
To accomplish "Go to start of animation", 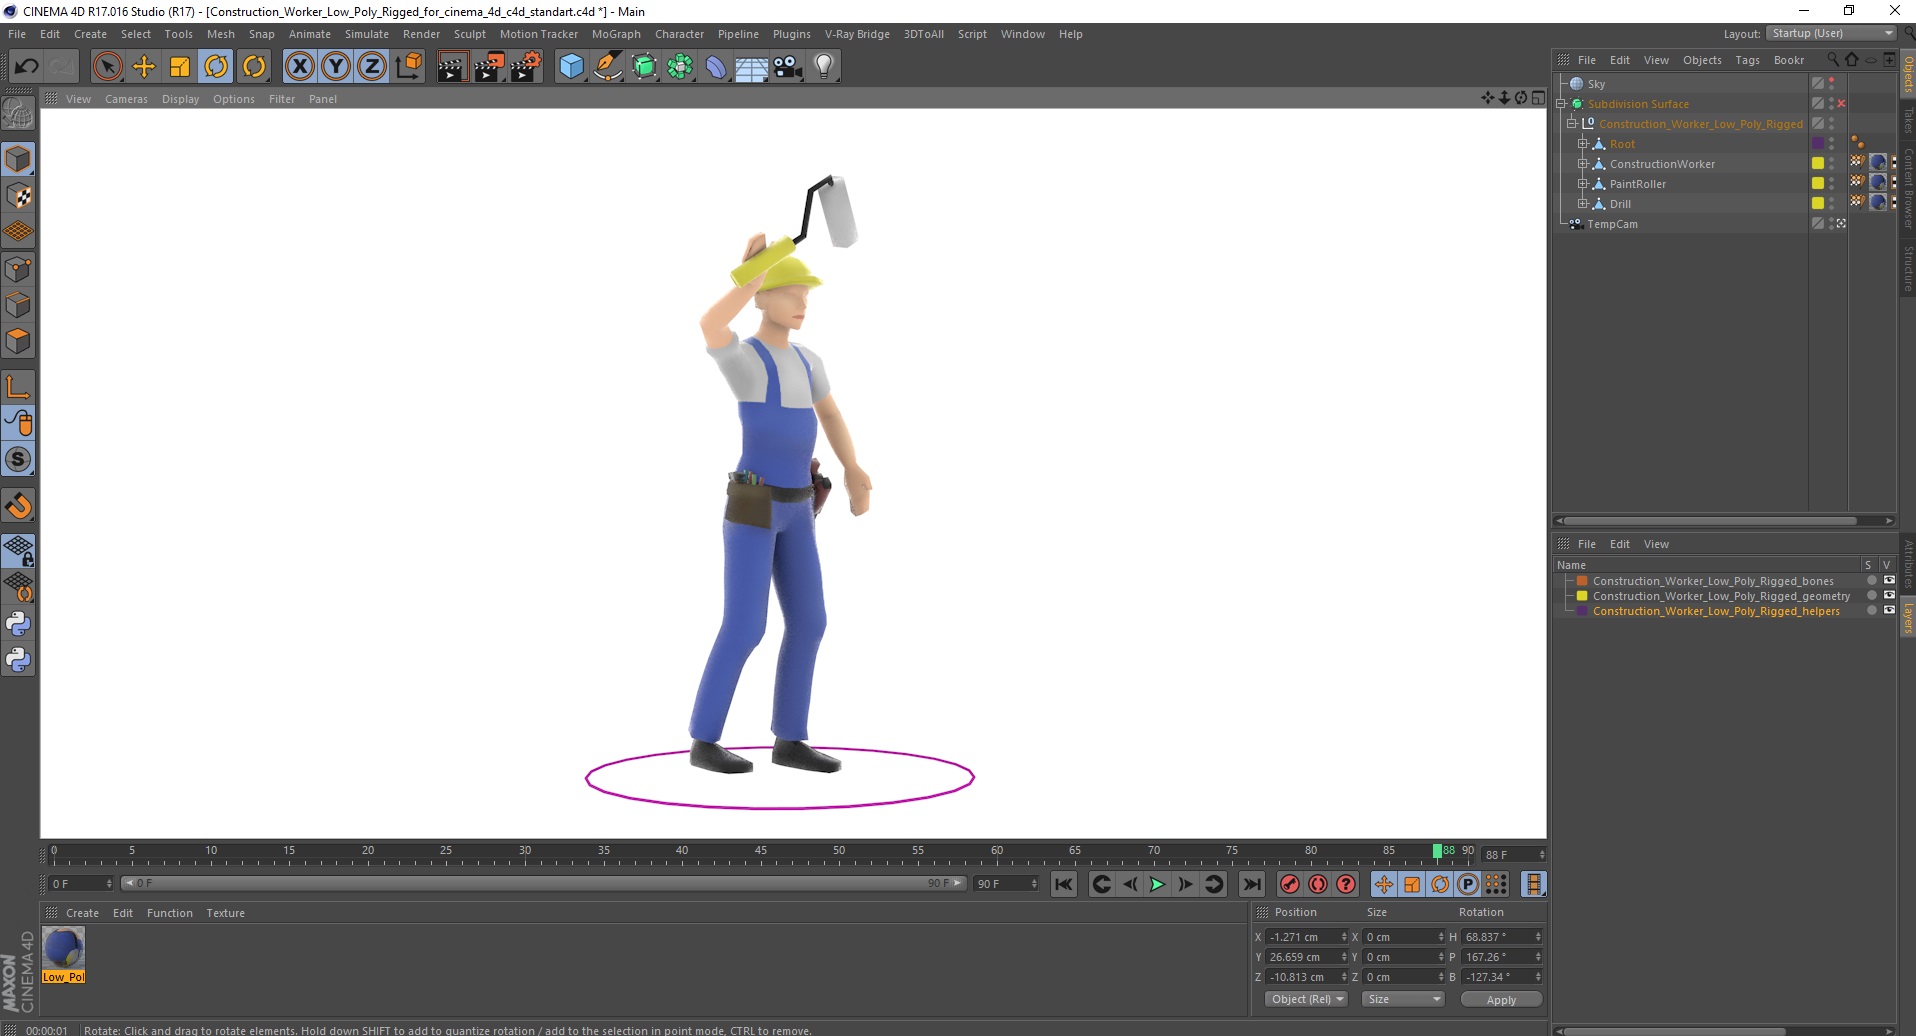I will (x=1064, y=884).
